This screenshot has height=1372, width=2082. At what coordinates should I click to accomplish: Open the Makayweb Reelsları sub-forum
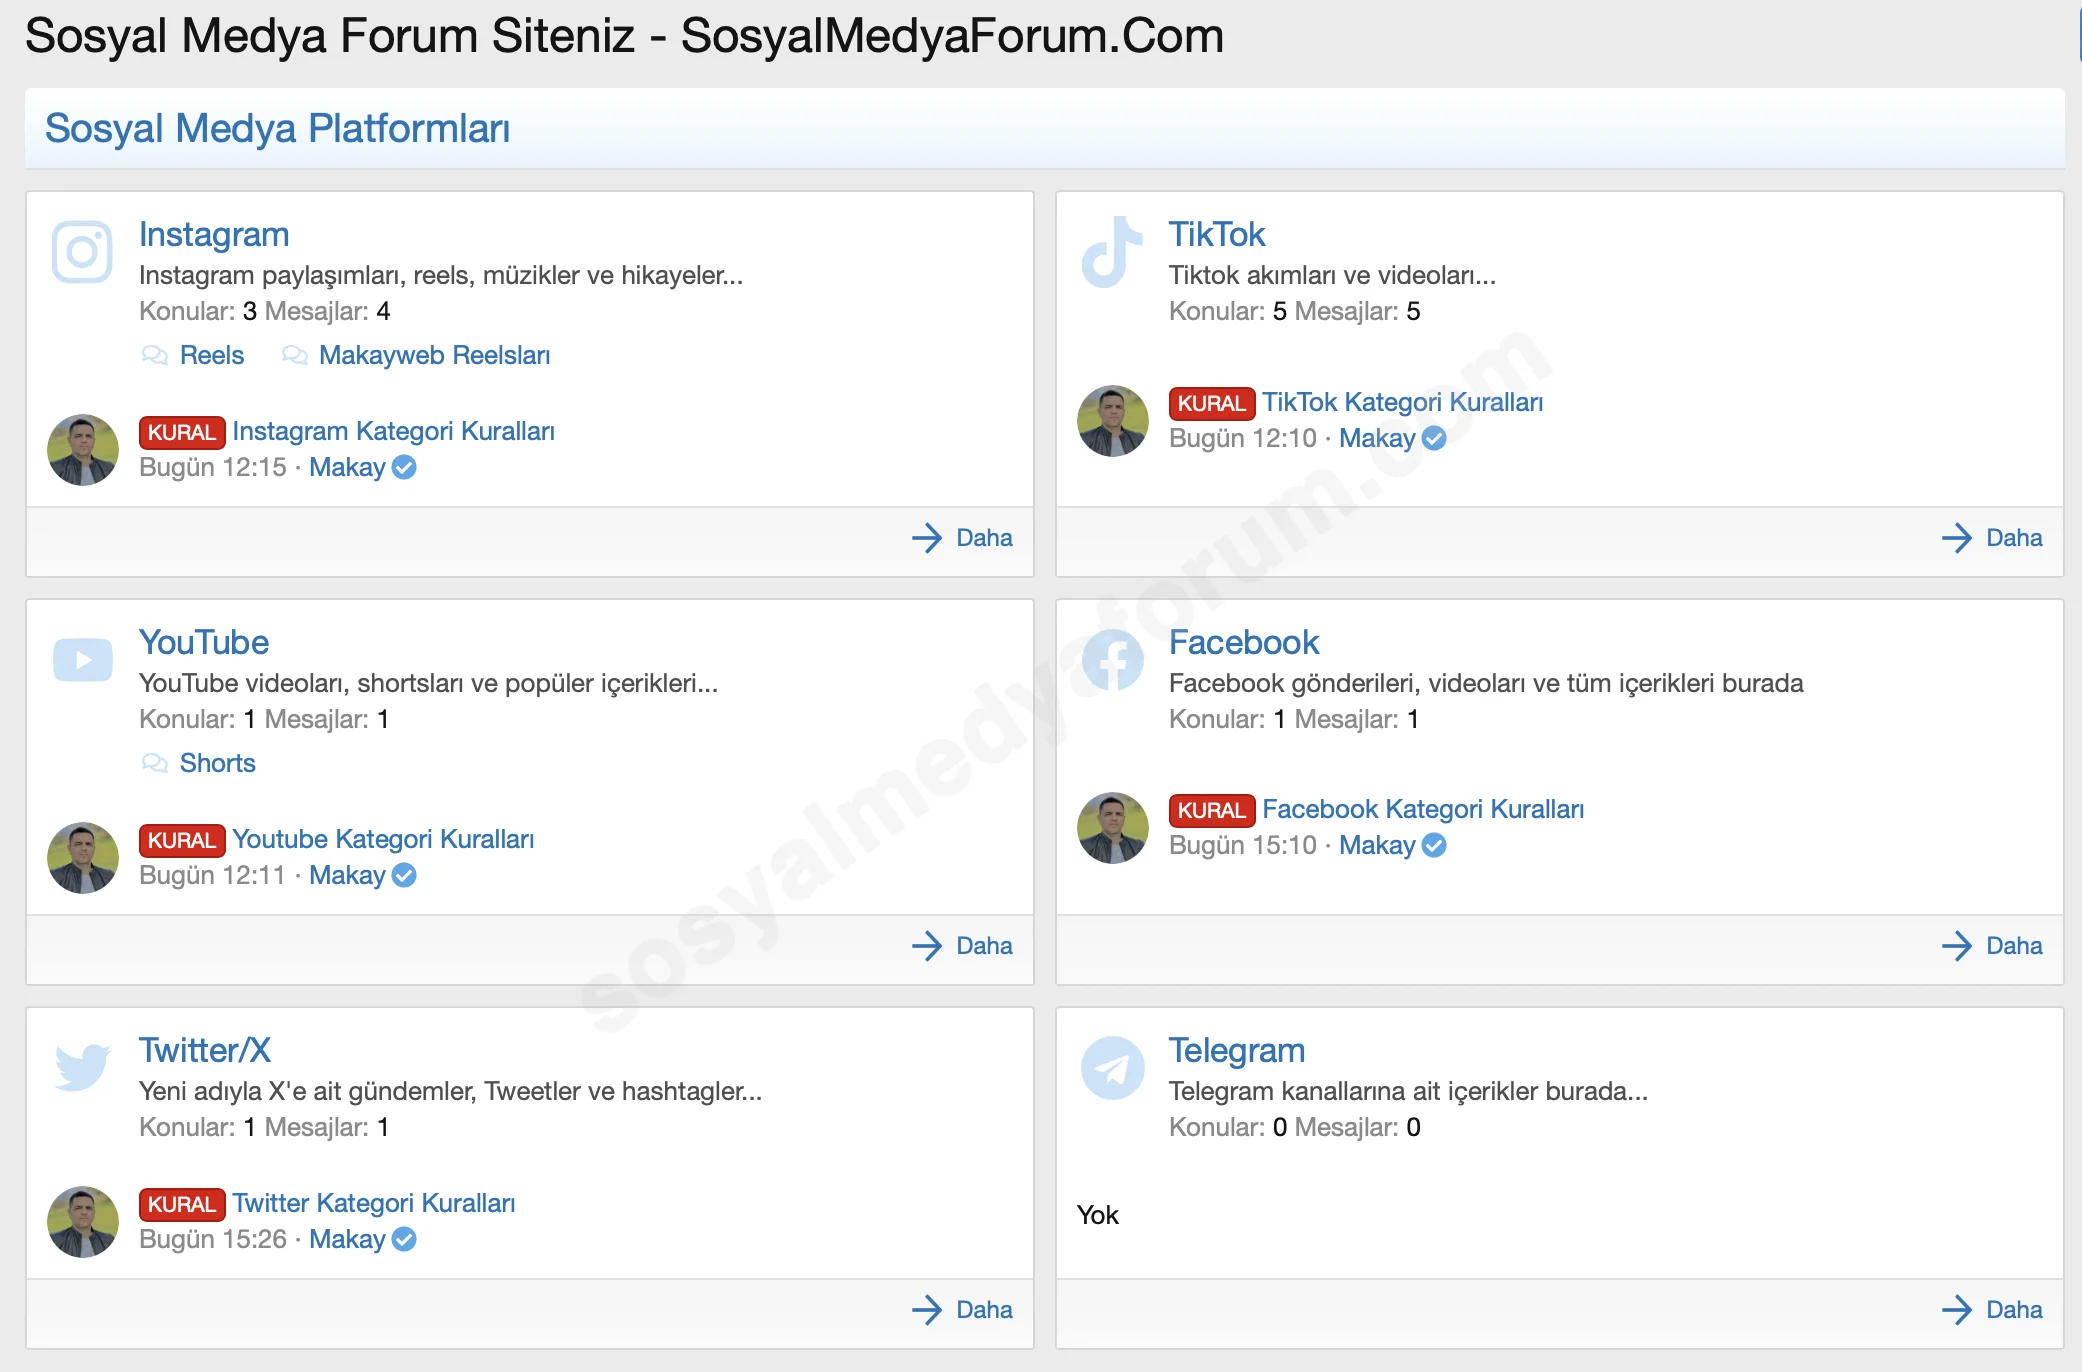(x=434, y=355)
